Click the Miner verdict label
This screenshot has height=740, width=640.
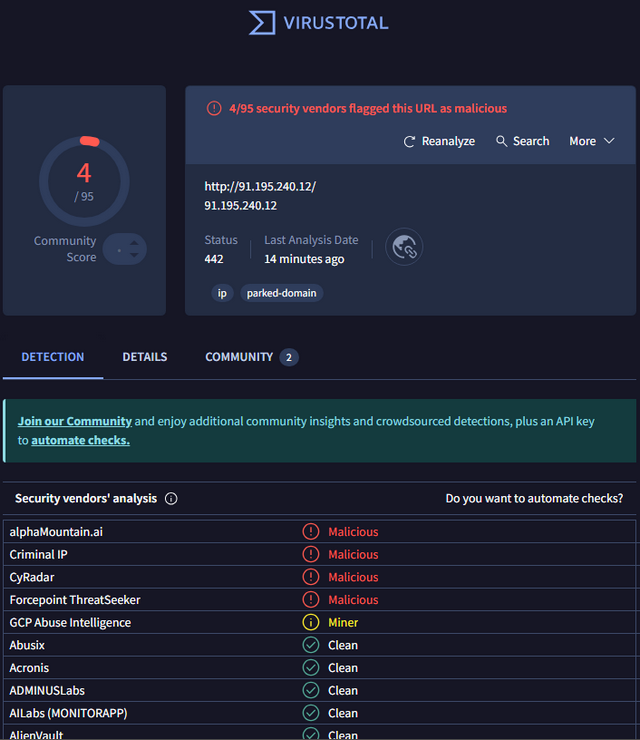pos(343,622)
